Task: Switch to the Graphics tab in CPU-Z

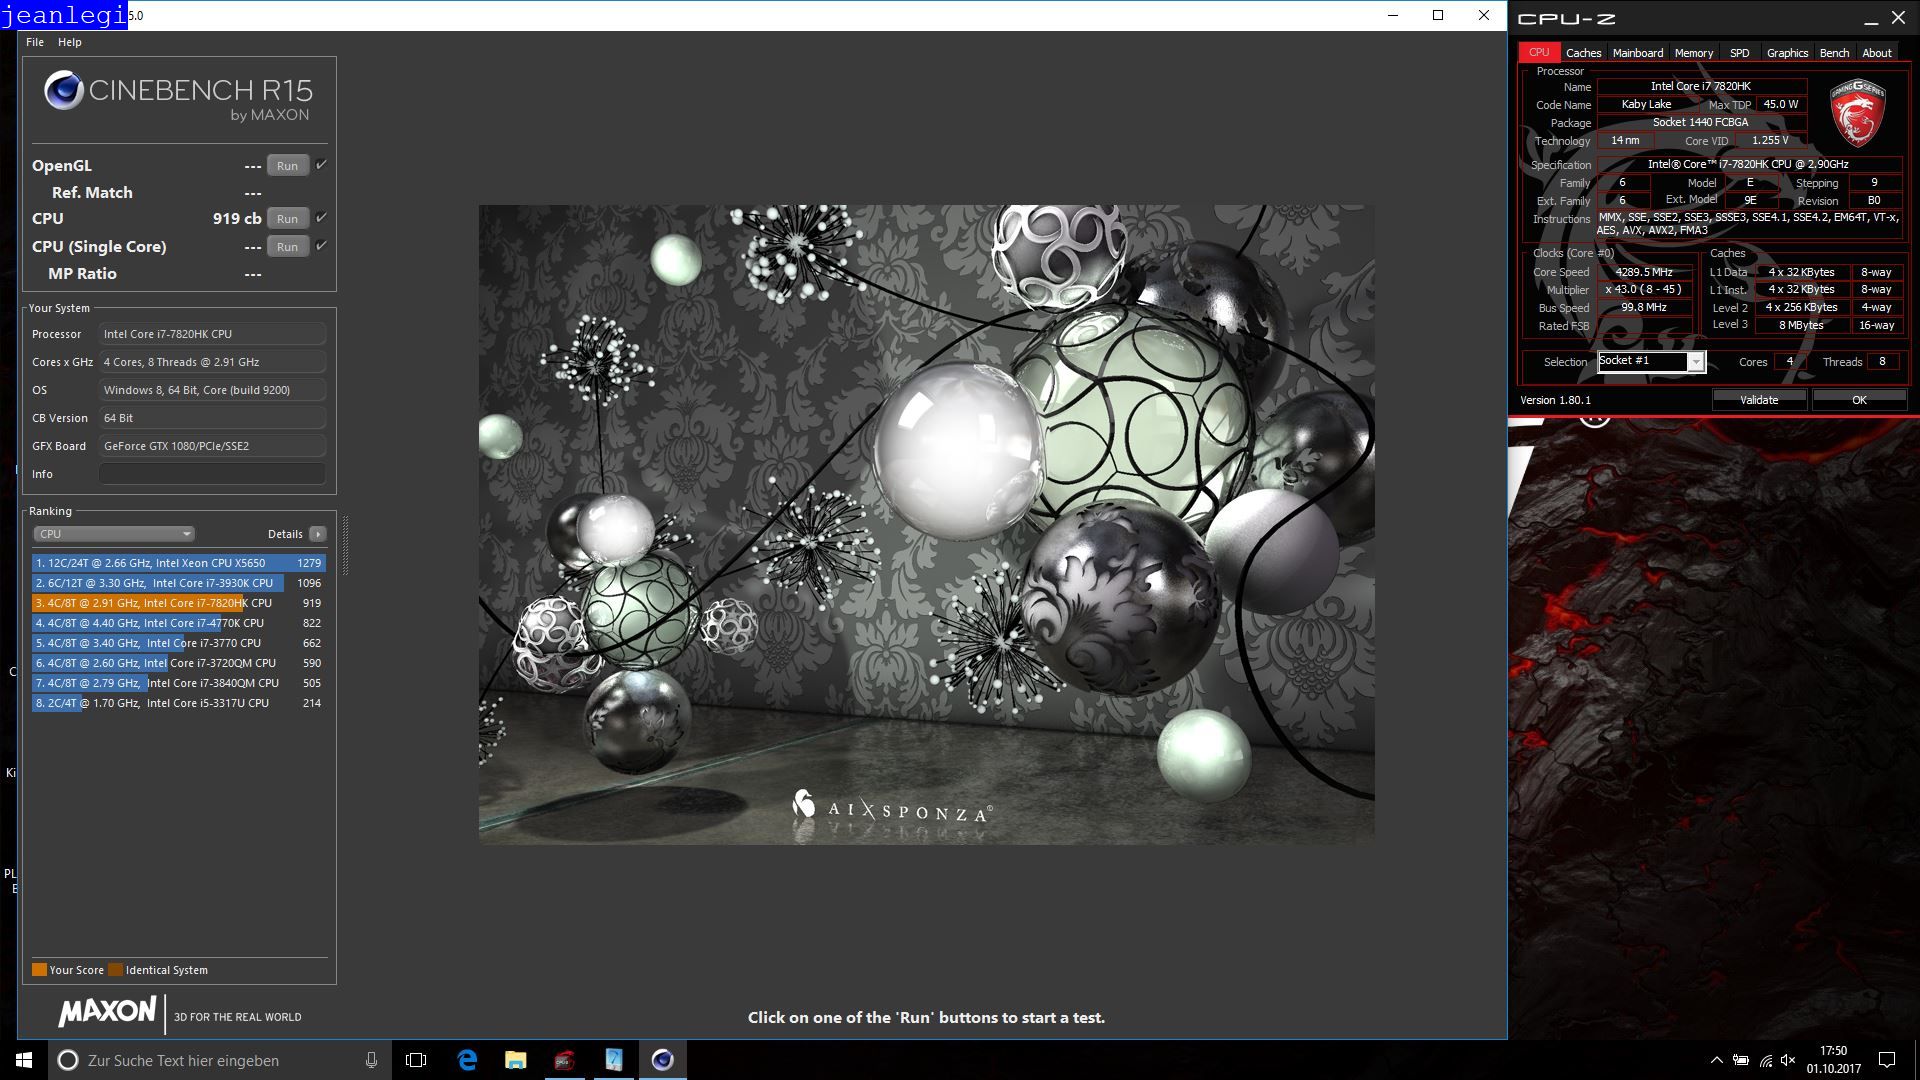Action: click(1787, 53)
